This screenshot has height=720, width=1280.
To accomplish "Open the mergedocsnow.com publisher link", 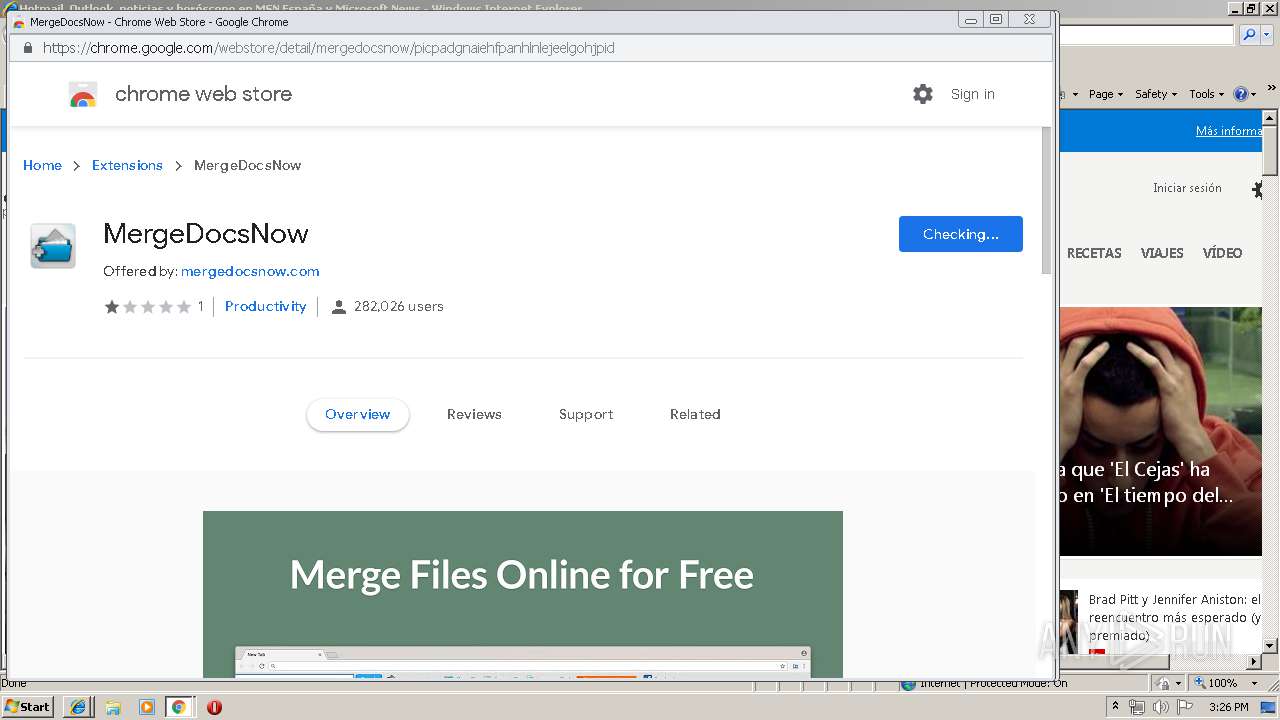I will pos(250,271).
